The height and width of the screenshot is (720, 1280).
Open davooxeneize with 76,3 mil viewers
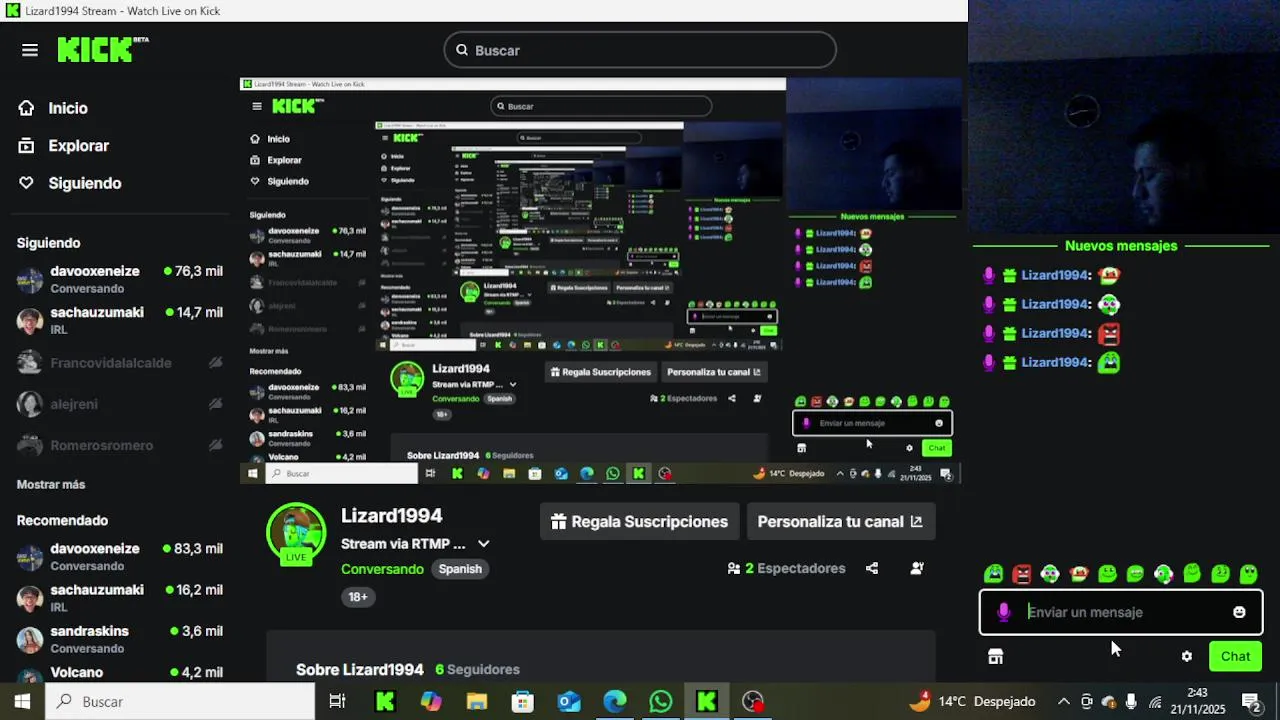[120, 279]
